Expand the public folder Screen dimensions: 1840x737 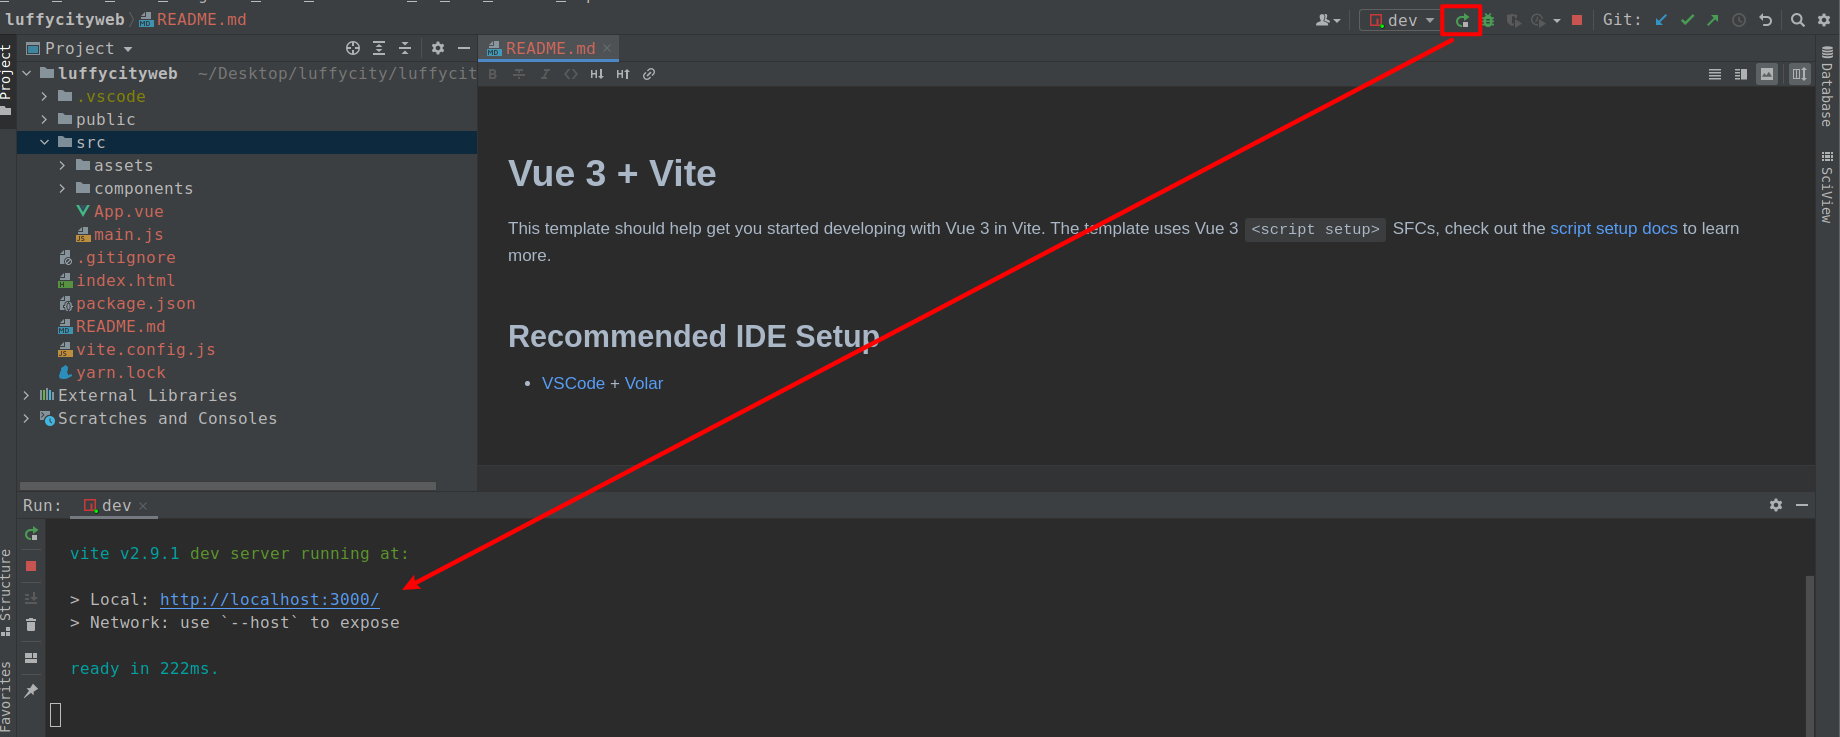click(44, 120)
